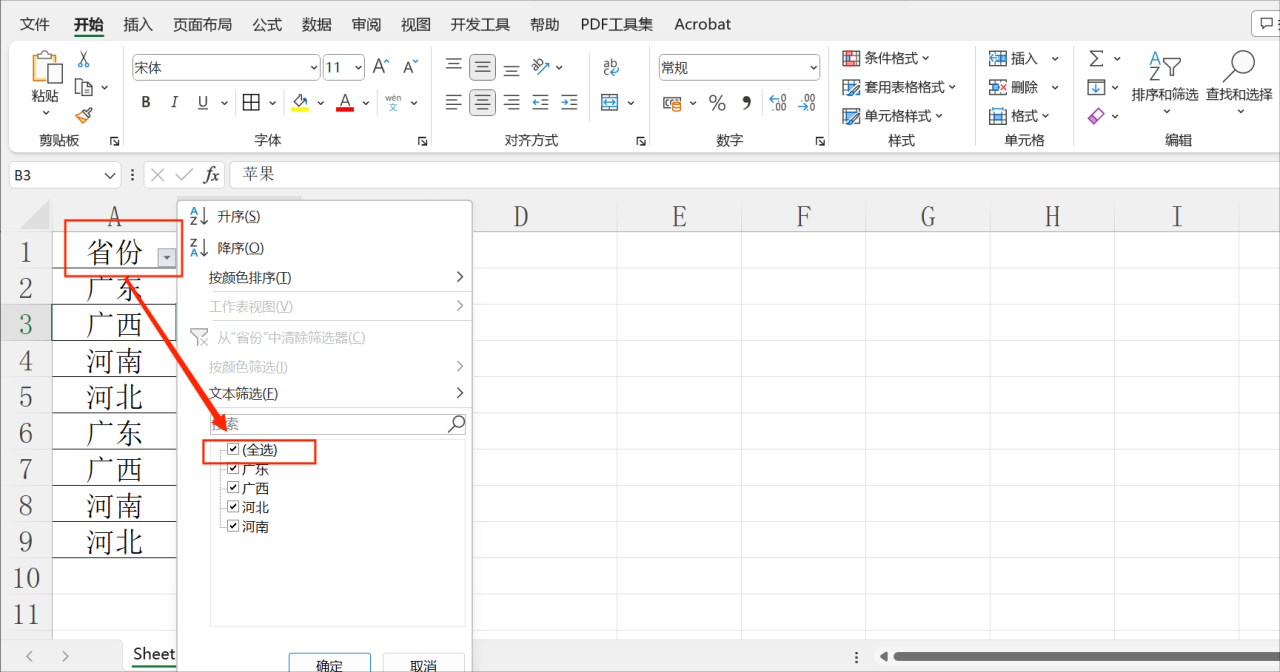Expand the Name Box dropdown arrow
This screenshot has height=672, width=1280.
(x=110, y=175)
